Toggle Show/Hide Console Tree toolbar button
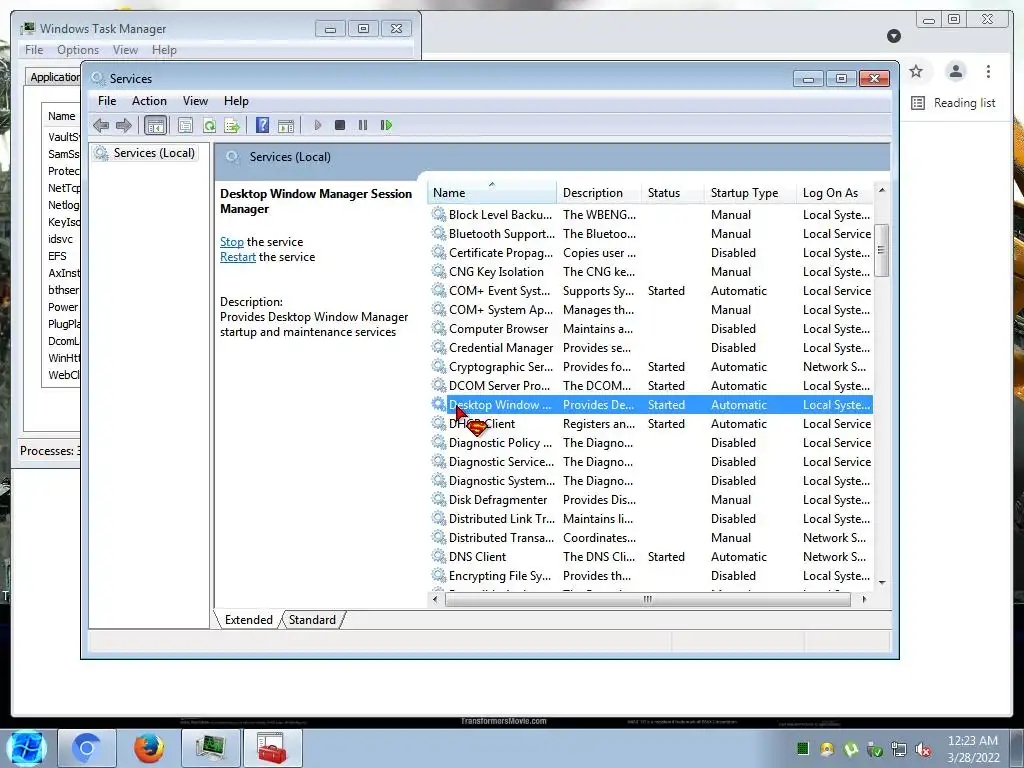 pyautogui.click(x=155, y=125)
